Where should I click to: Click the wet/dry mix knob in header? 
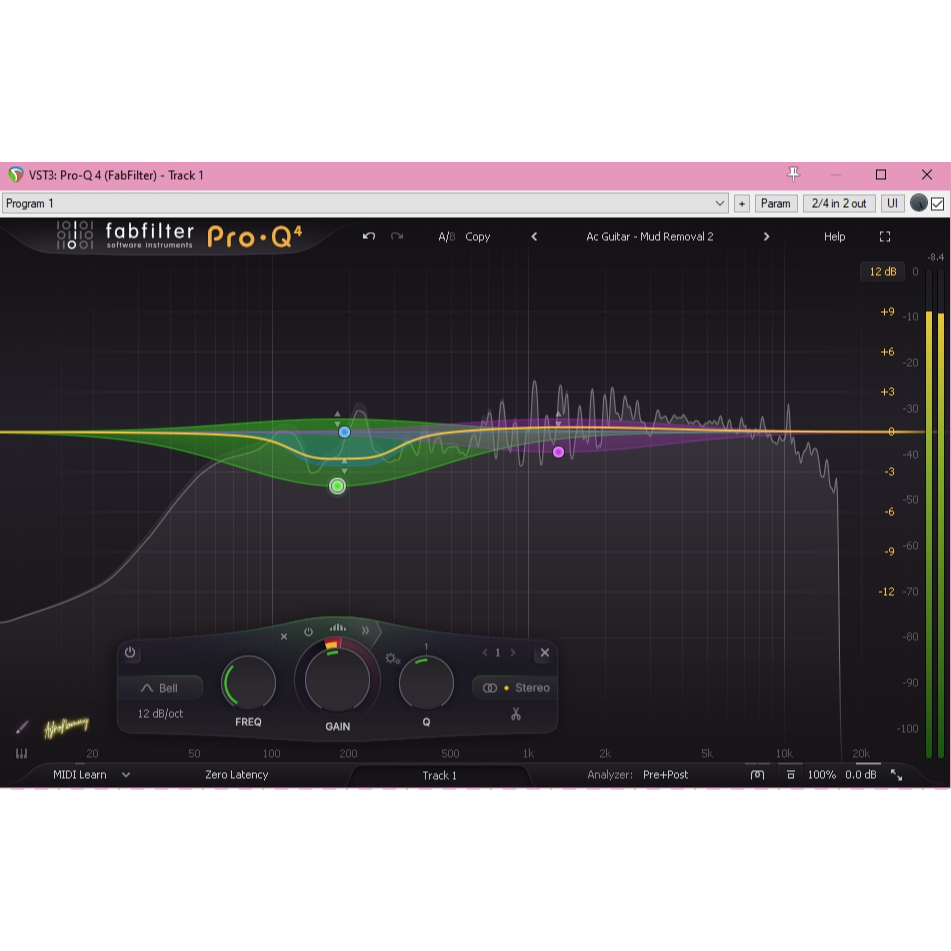coord(919,203)
